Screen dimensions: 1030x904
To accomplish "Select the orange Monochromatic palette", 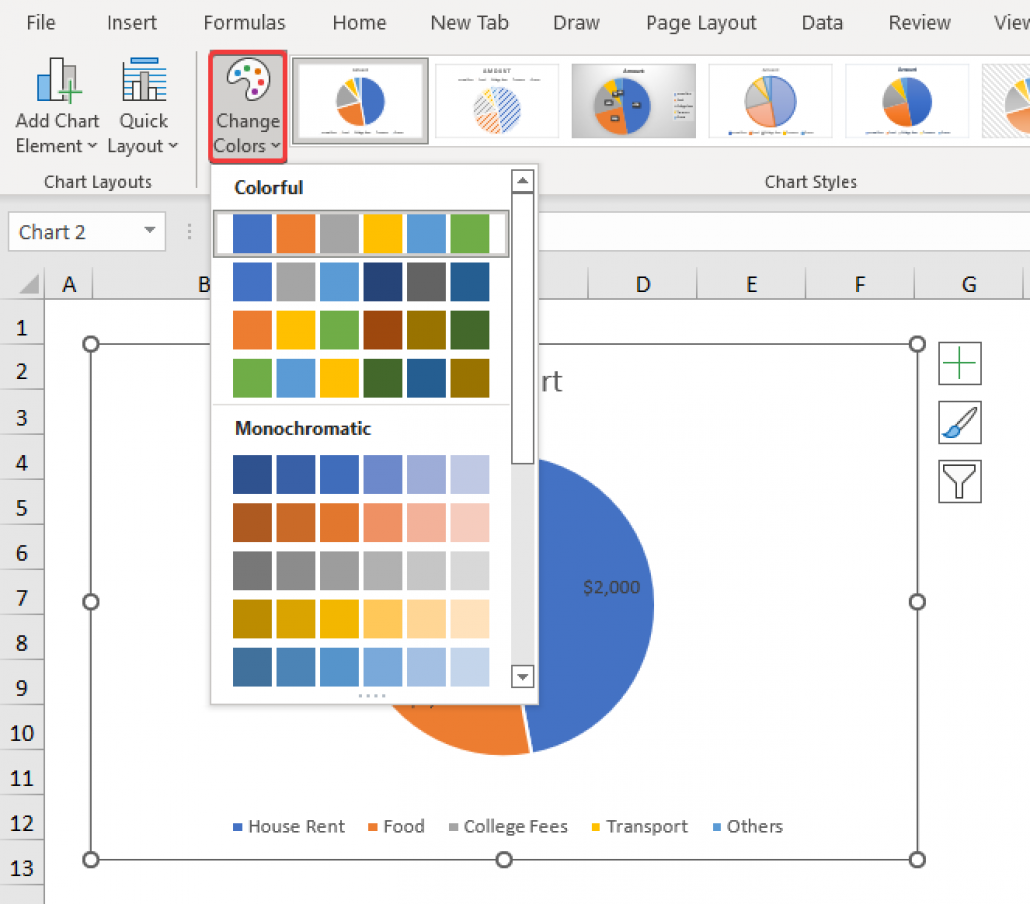I will [361, 523].
